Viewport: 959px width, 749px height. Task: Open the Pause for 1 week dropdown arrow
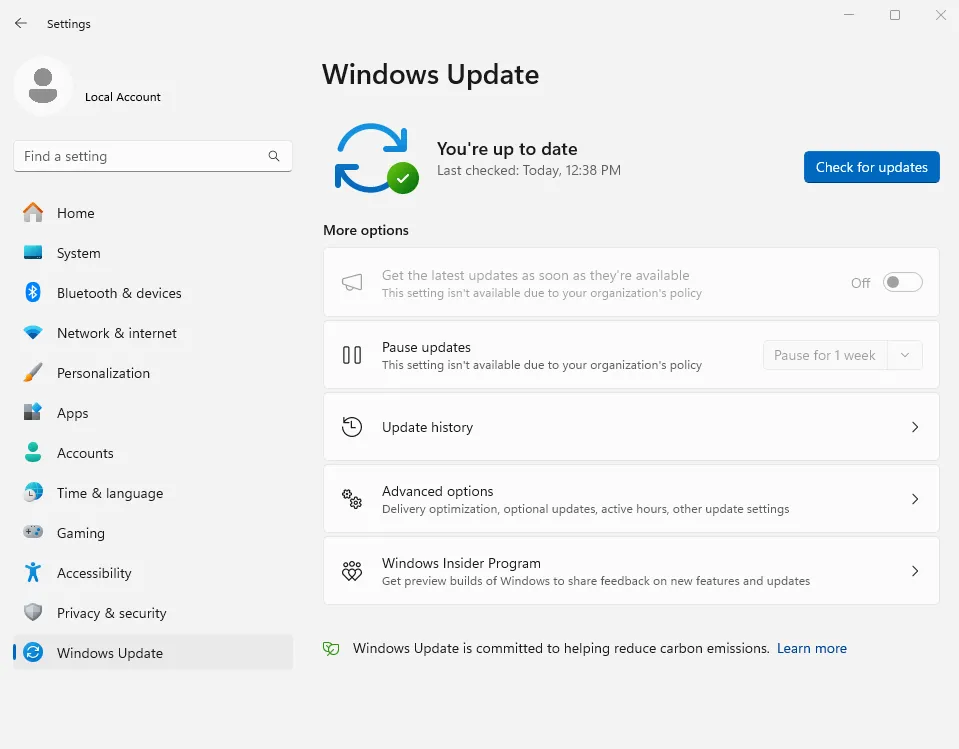click(x=905, y=355)
